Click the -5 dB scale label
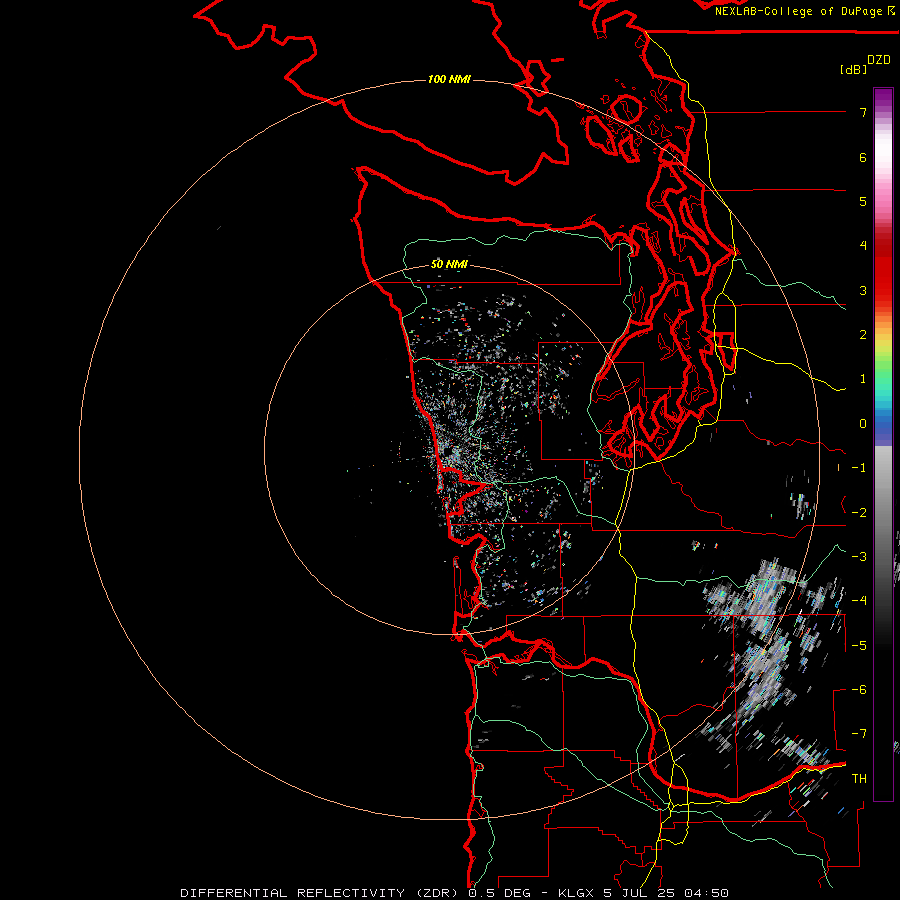Viewport: 900px width, 900px height. click(x=859, y=646)
